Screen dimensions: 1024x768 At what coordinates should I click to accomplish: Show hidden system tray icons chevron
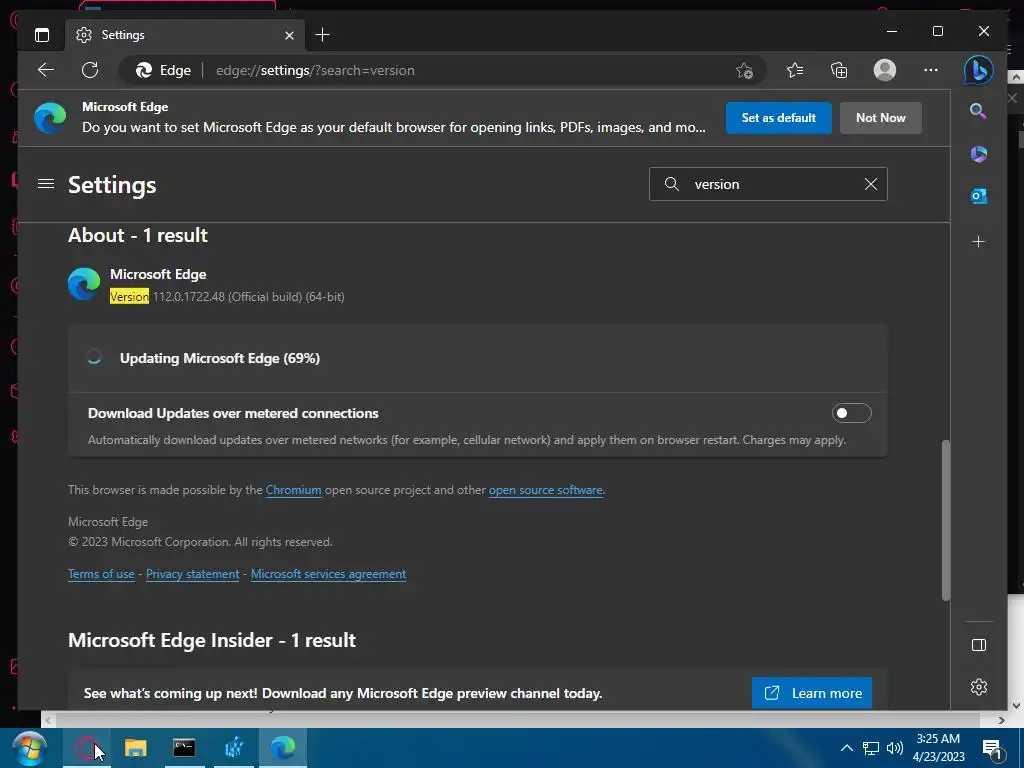coord(846,748)
